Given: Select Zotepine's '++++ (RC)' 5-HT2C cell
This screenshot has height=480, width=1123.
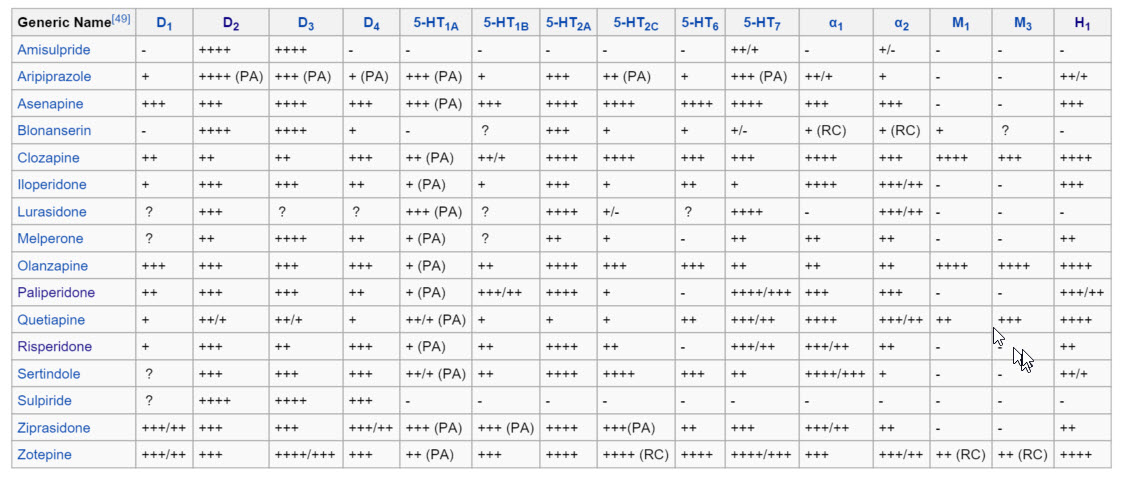Looking at the screenshot, I should tap(636, 455).
